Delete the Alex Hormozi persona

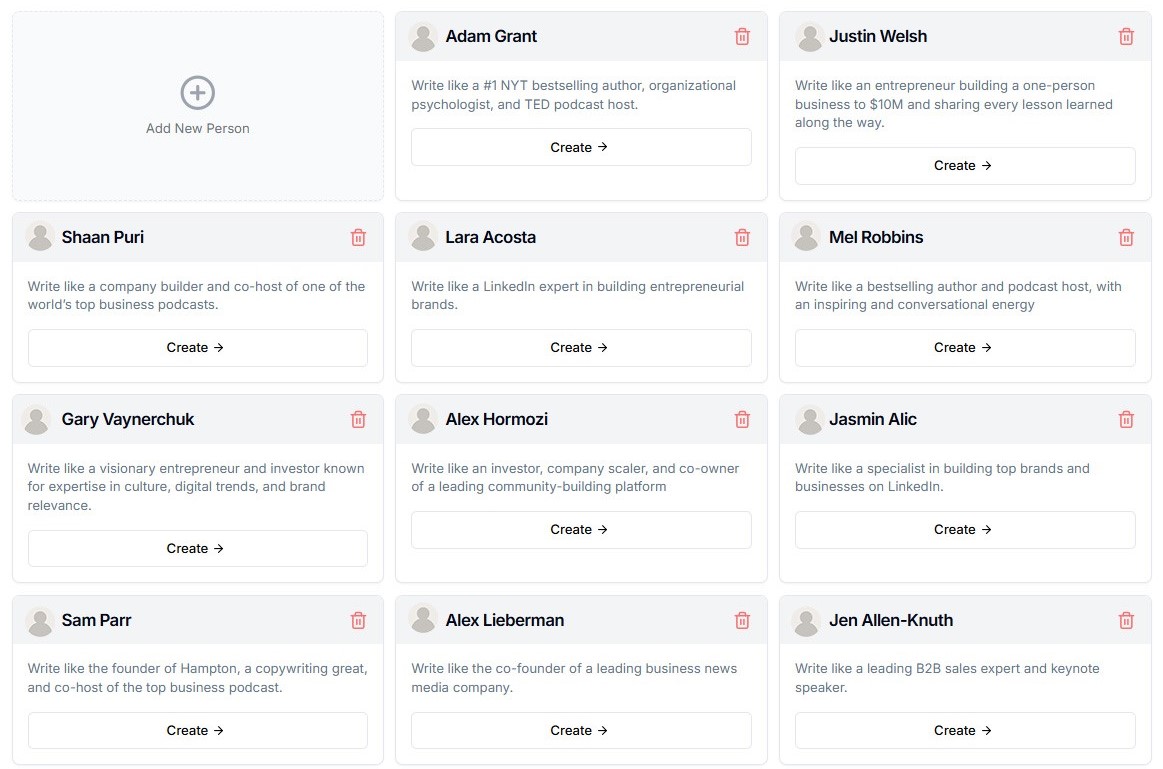tap(742, 420)
